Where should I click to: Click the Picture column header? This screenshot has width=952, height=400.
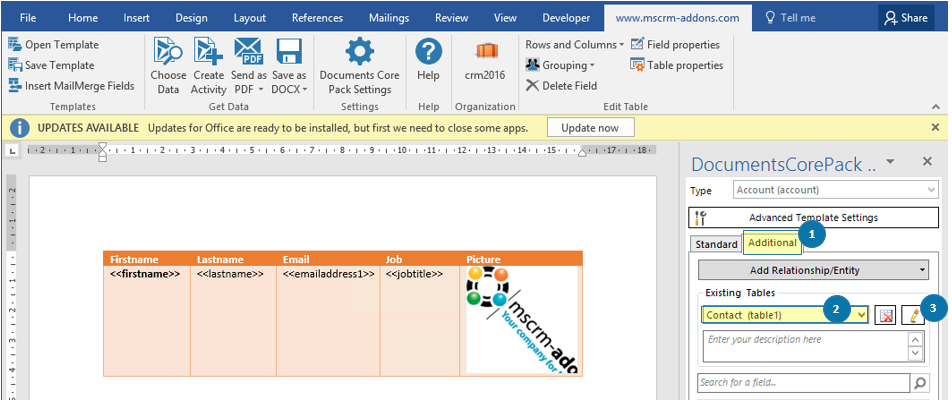(483, 259)
